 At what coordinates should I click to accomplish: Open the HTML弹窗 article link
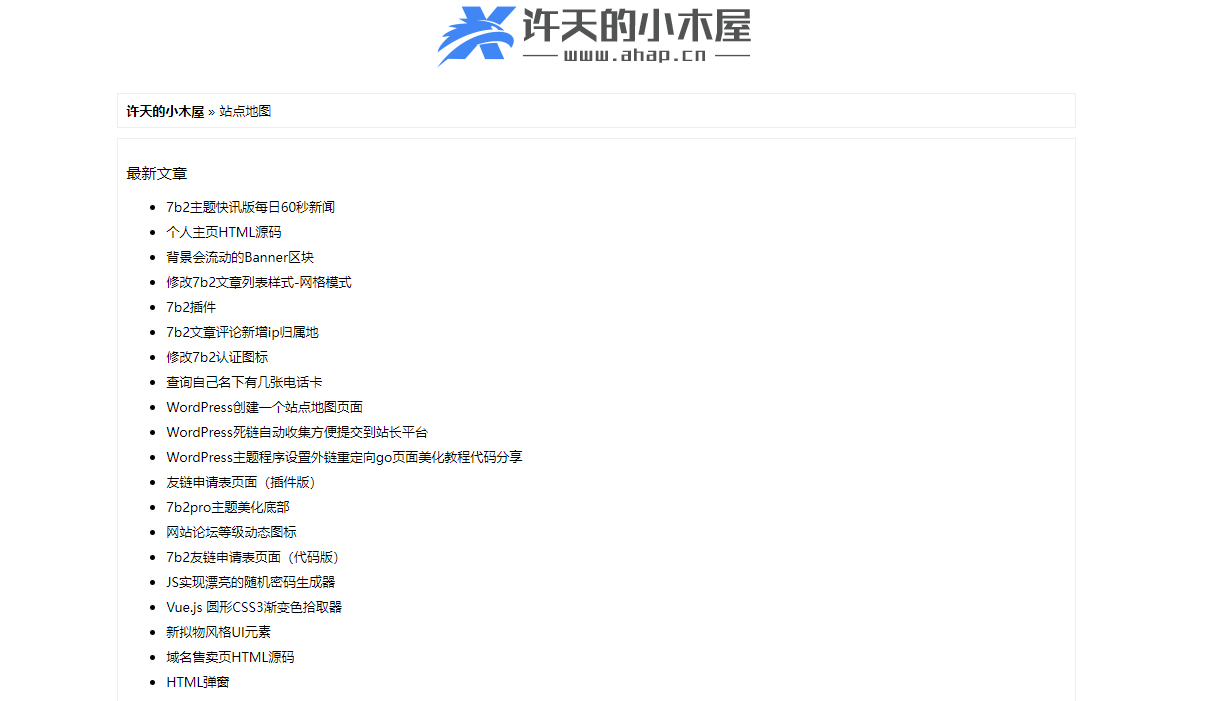point(198,682)
